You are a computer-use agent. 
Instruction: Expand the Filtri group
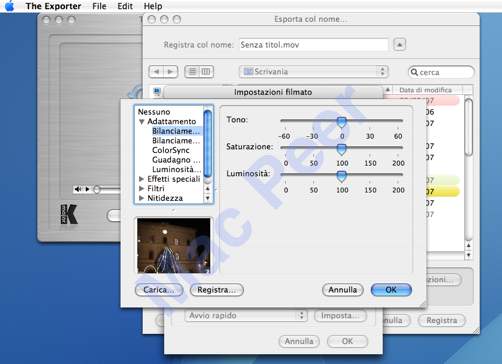click(x=142, y=188)
